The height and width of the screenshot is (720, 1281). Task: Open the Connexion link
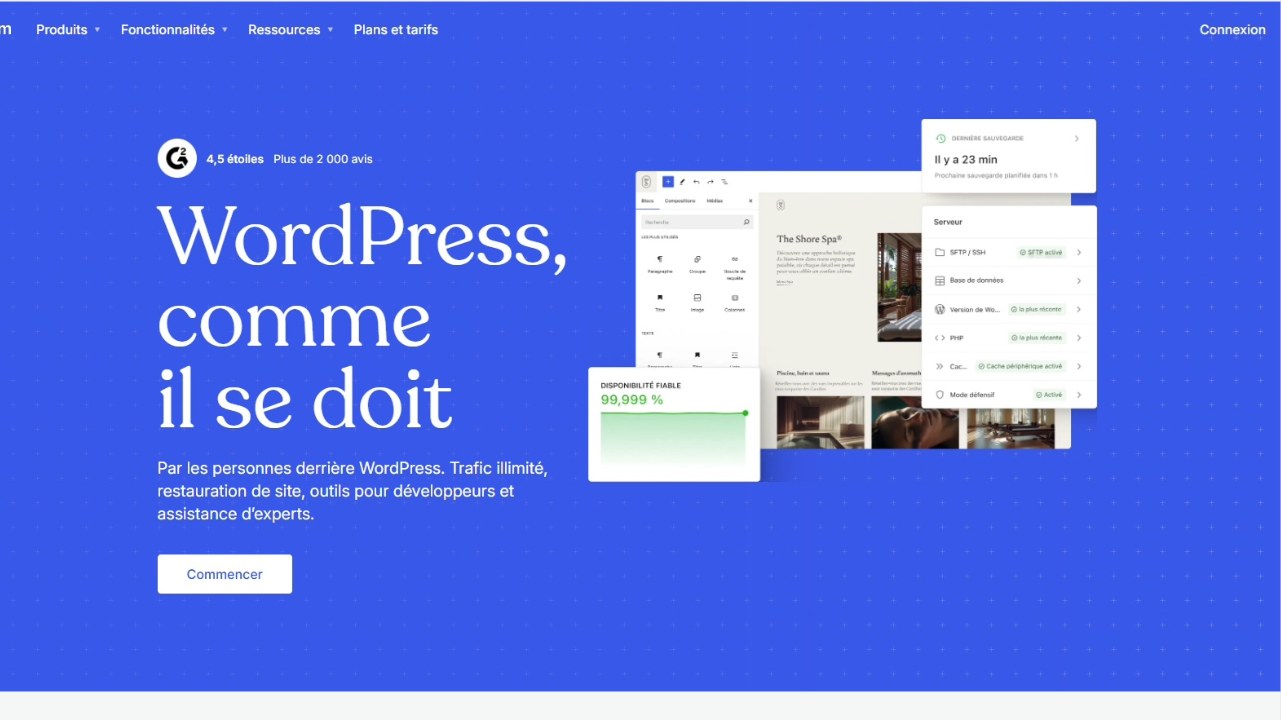pyautogui.click(x=1232, y=29)
